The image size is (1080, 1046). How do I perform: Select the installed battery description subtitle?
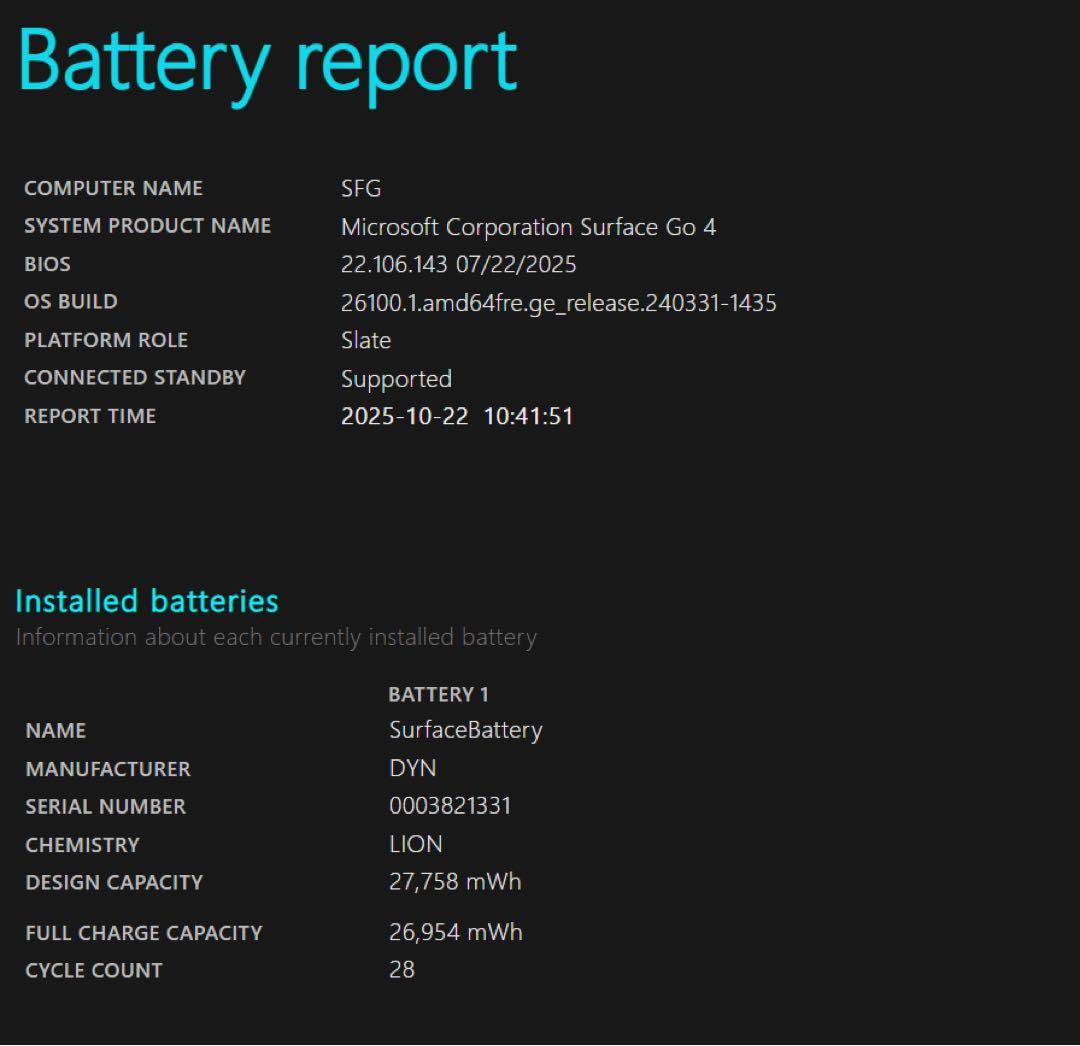276,637
